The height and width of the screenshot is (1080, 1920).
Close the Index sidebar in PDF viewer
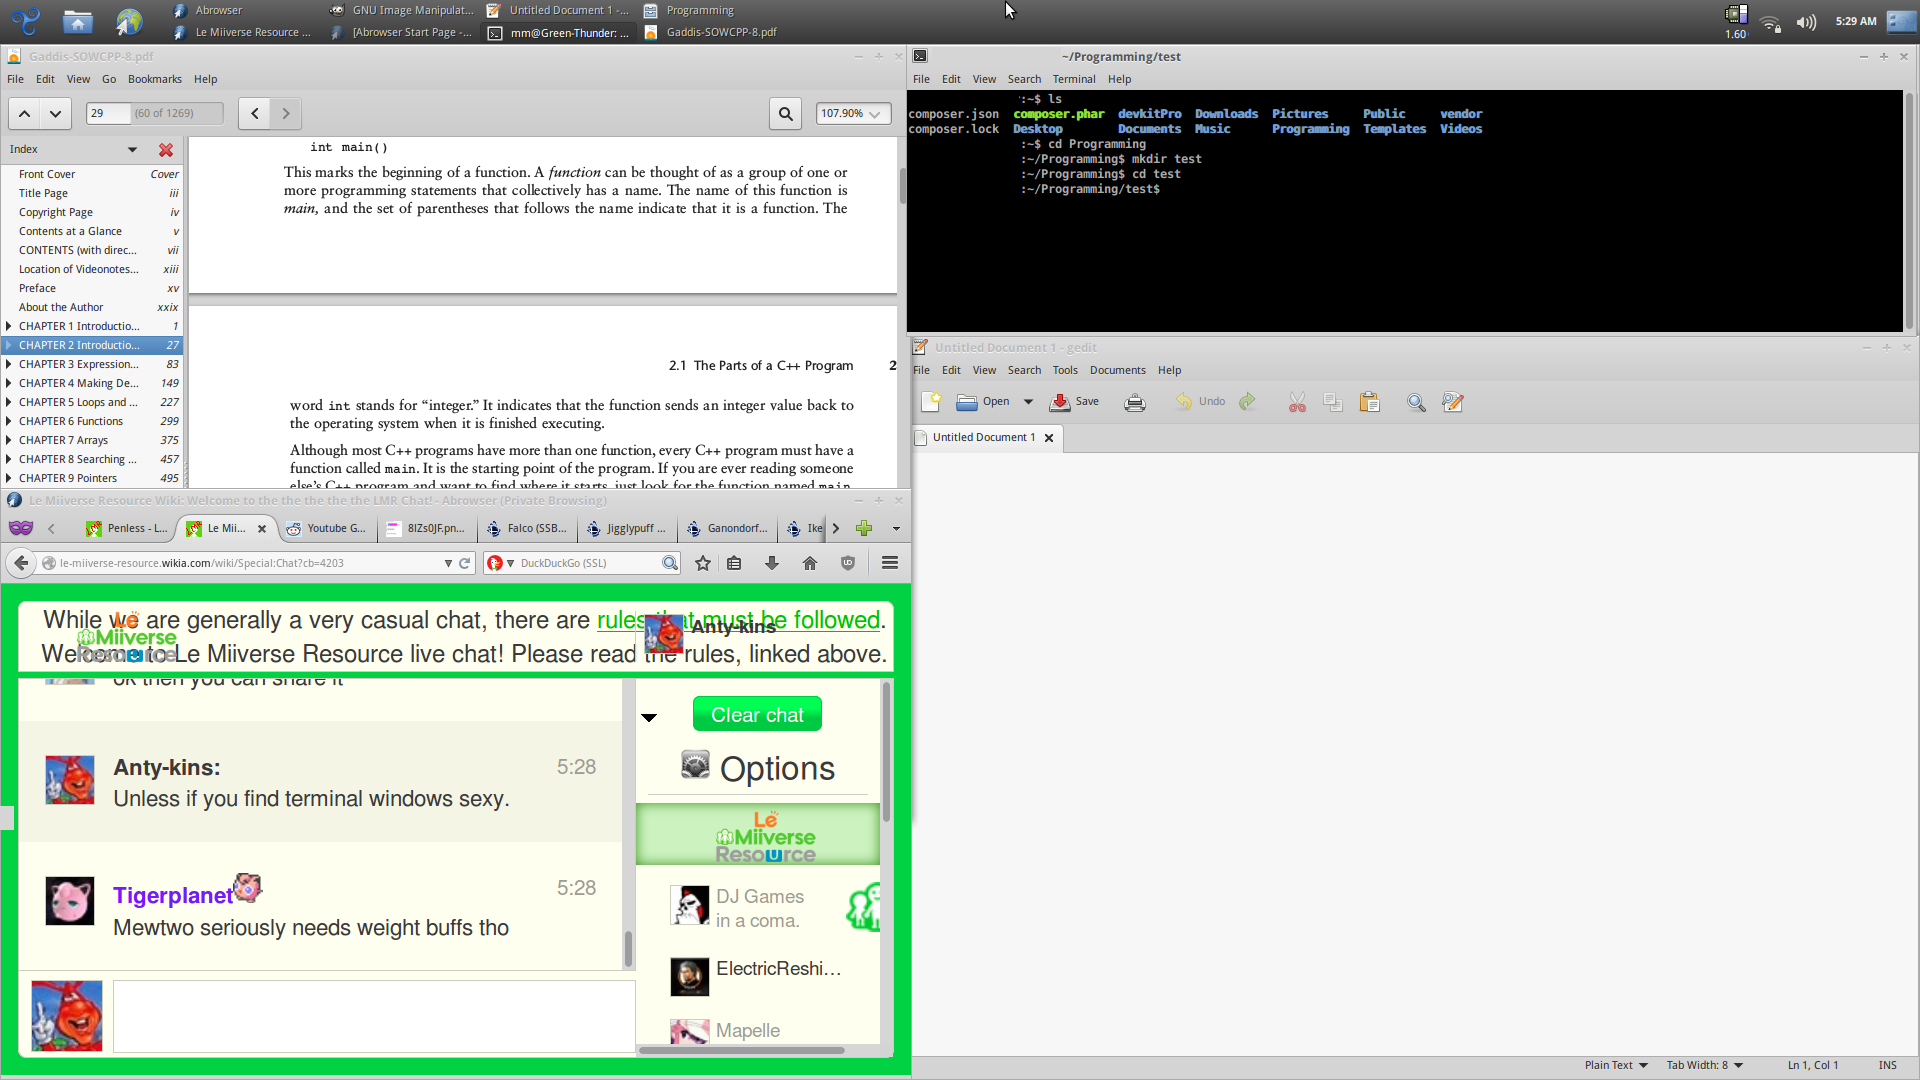click(x=166, y=150)
